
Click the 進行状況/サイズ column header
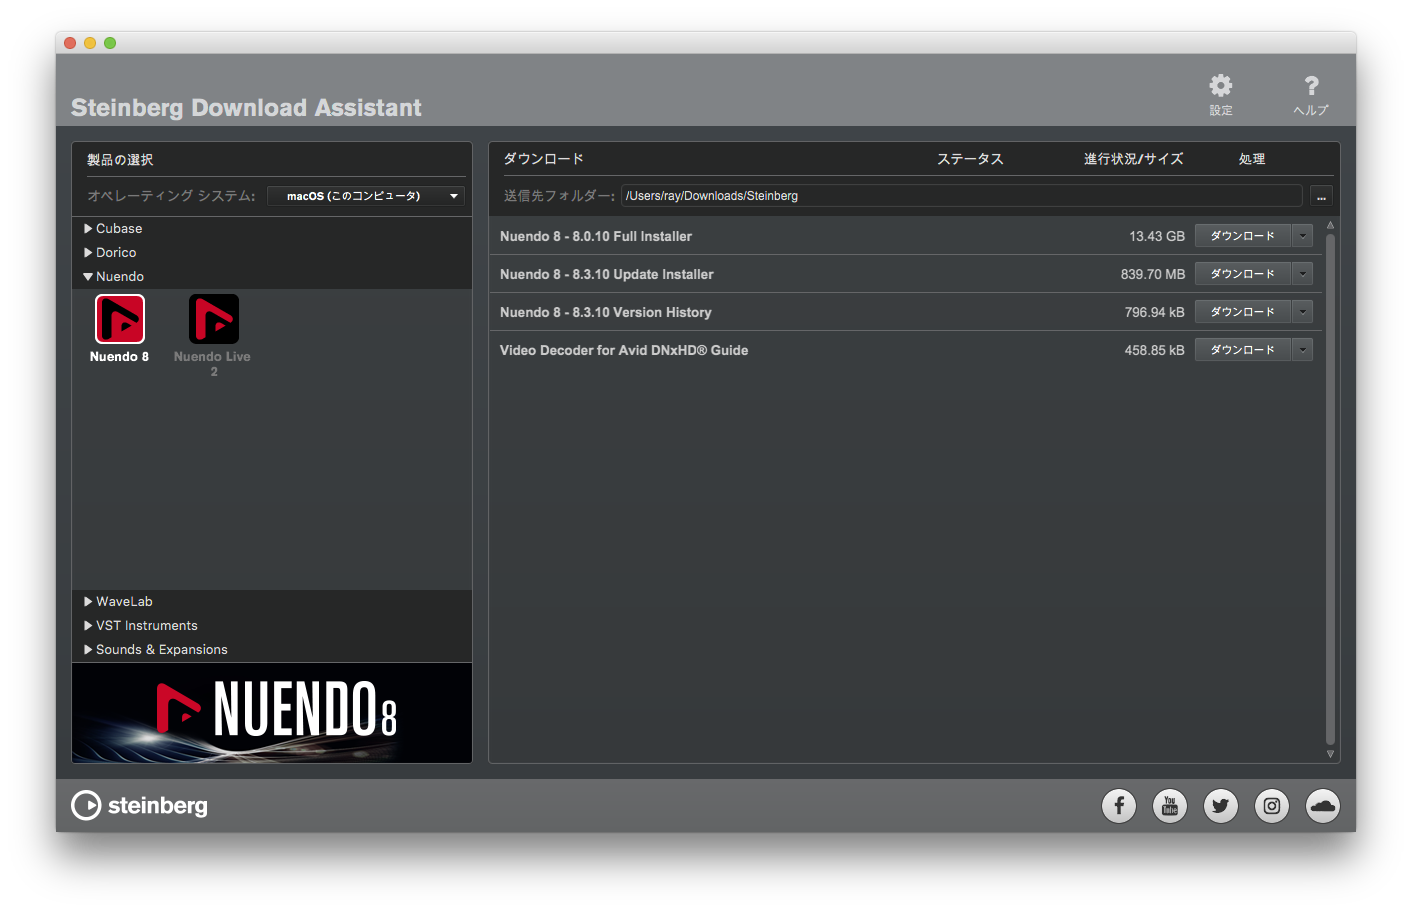(x=1133, y=159)
